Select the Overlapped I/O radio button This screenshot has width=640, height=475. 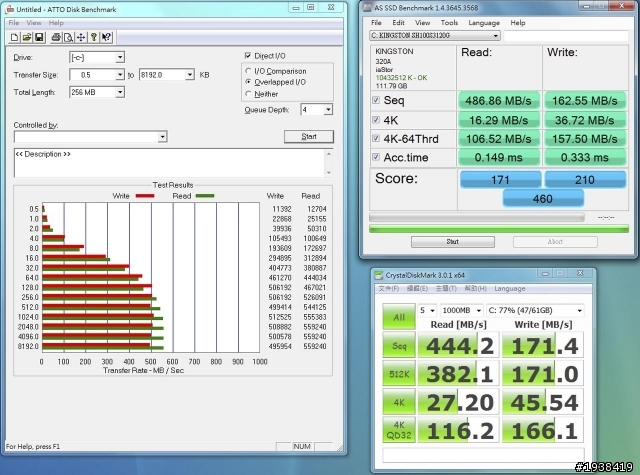(x=248, y=82)
